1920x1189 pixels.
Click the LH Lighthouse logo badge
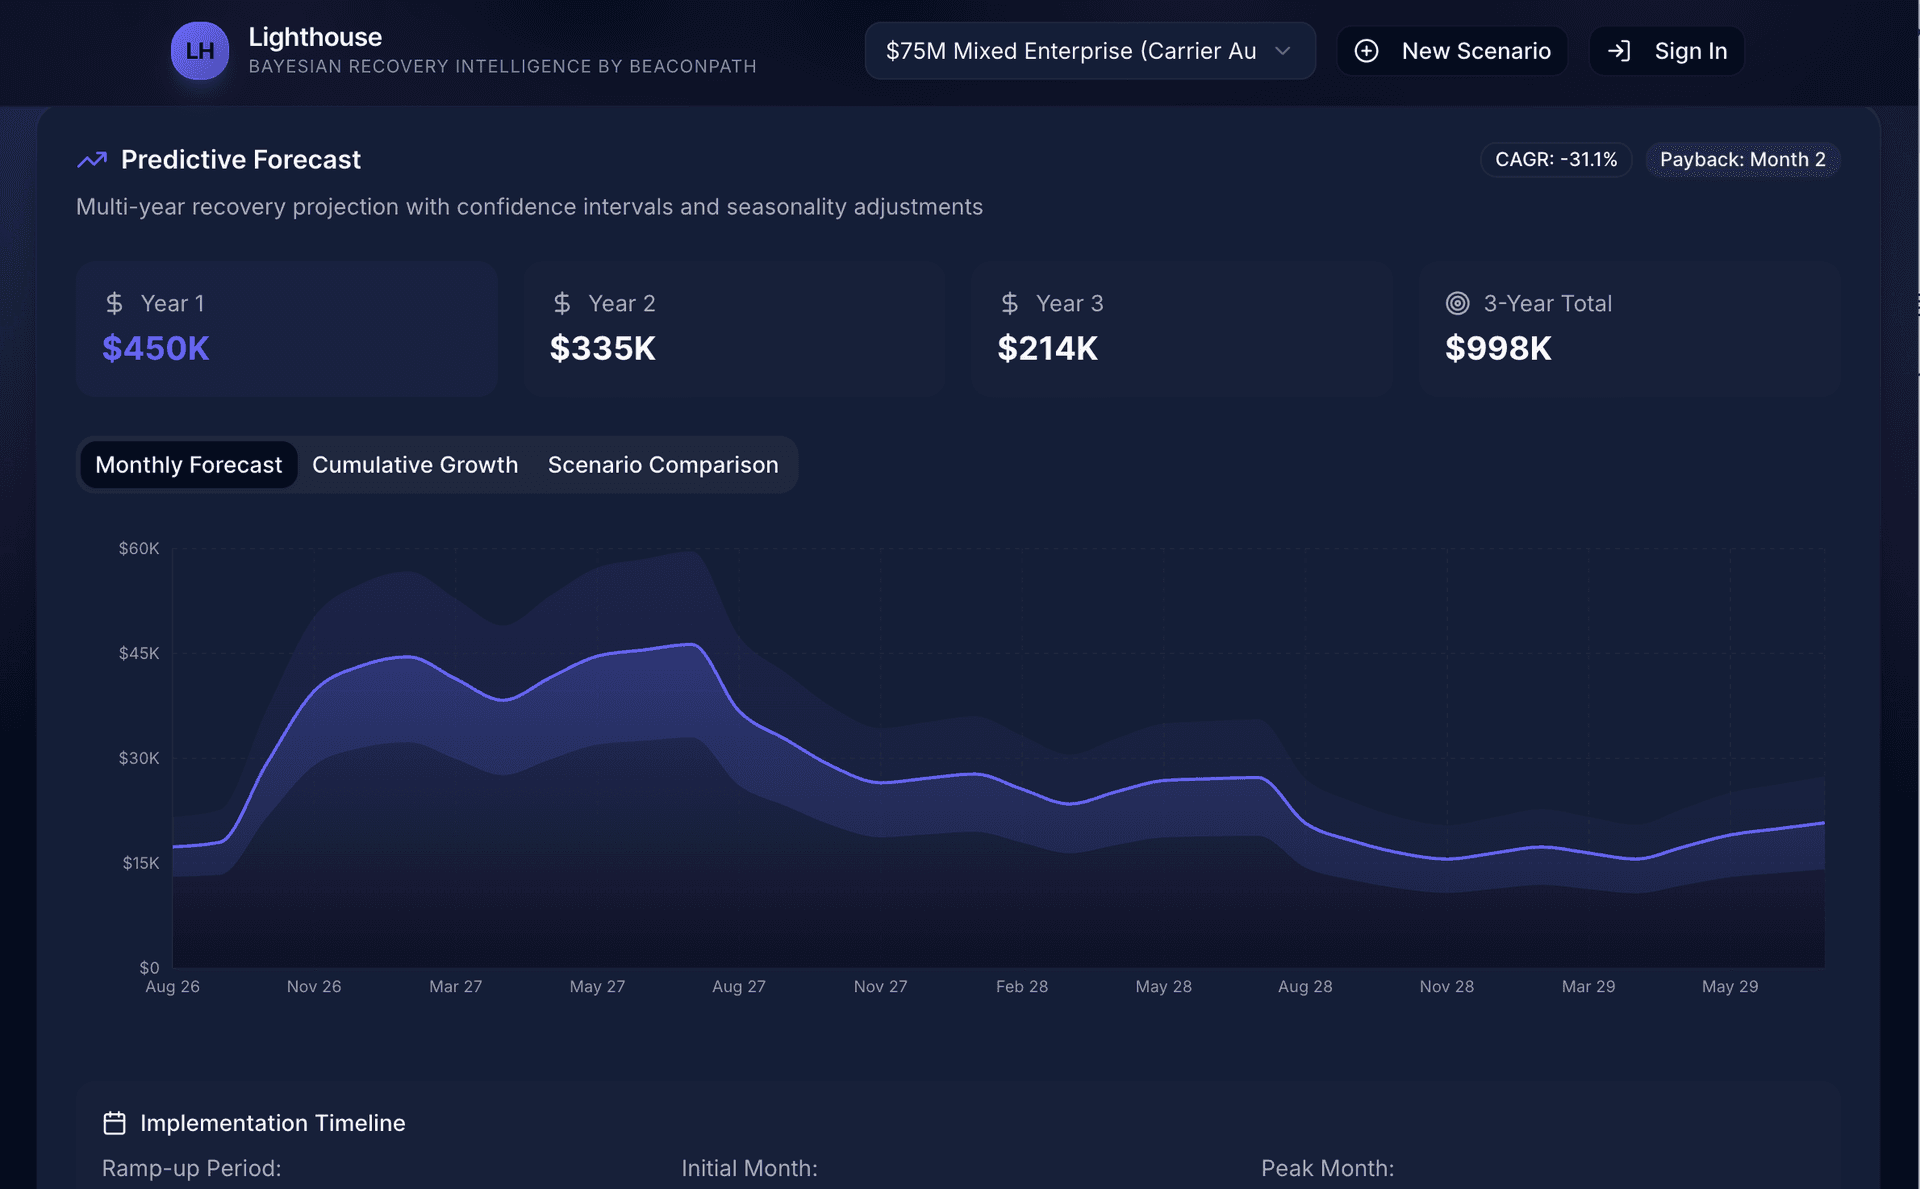[200, 51]
